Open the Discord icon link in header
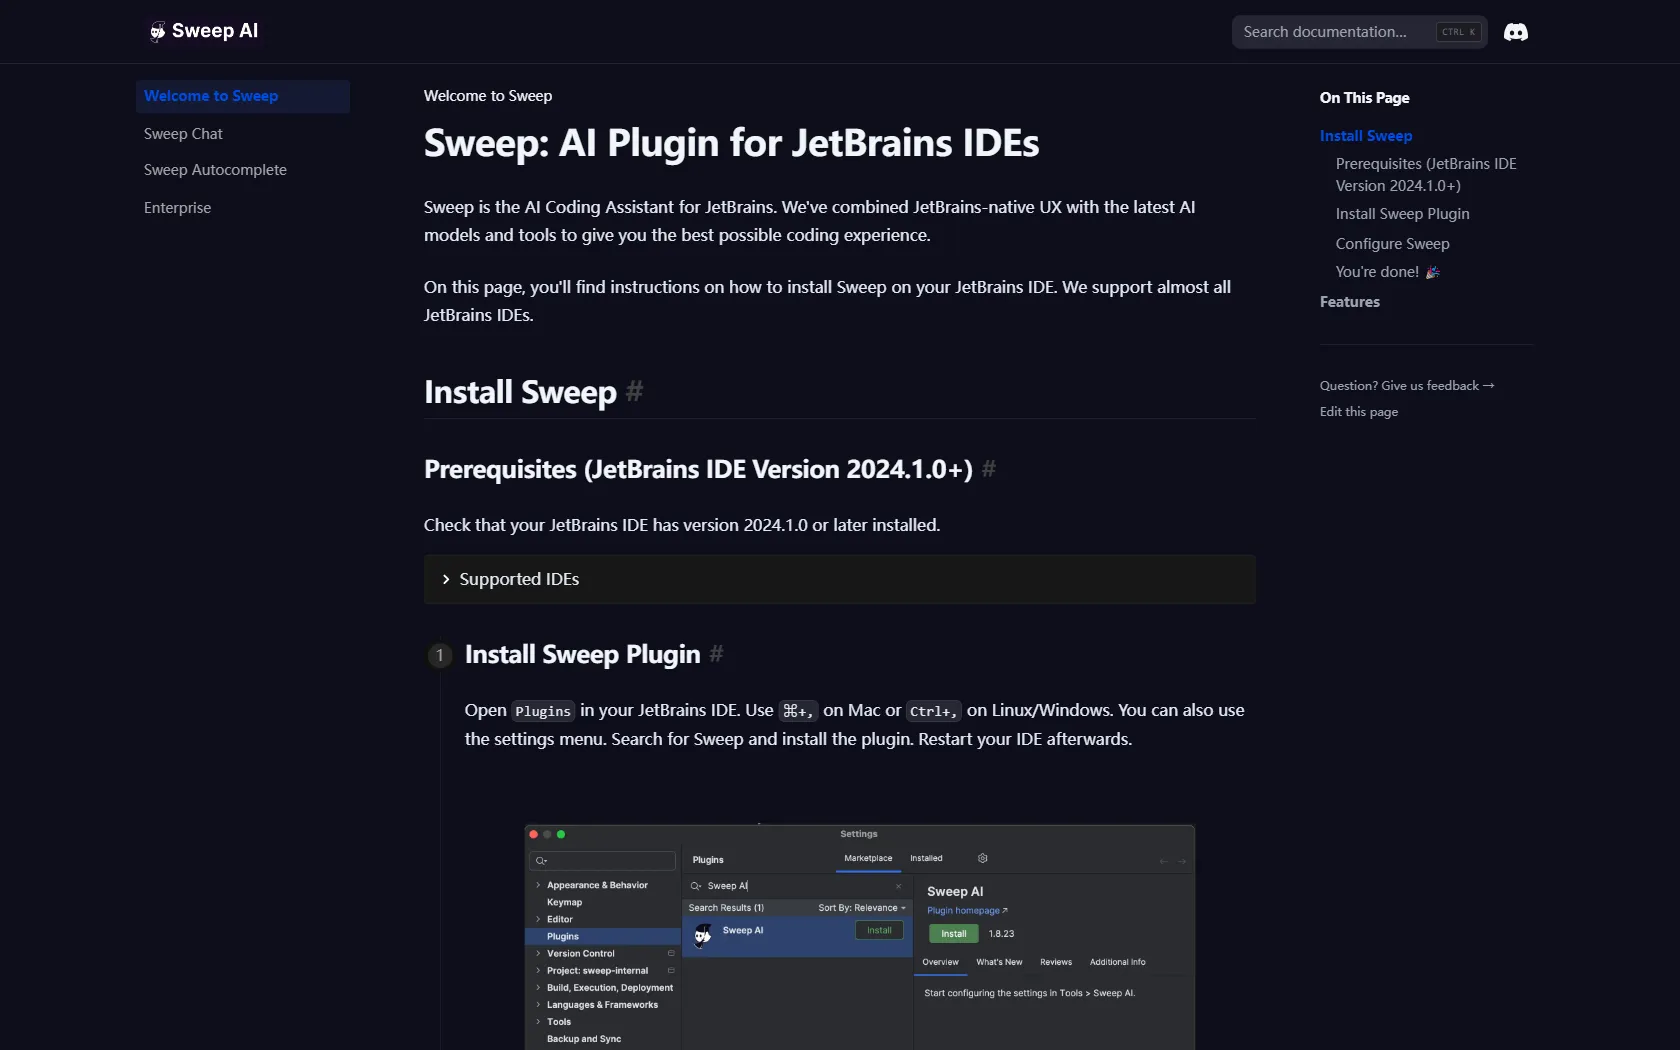 tap(1516, 32)
